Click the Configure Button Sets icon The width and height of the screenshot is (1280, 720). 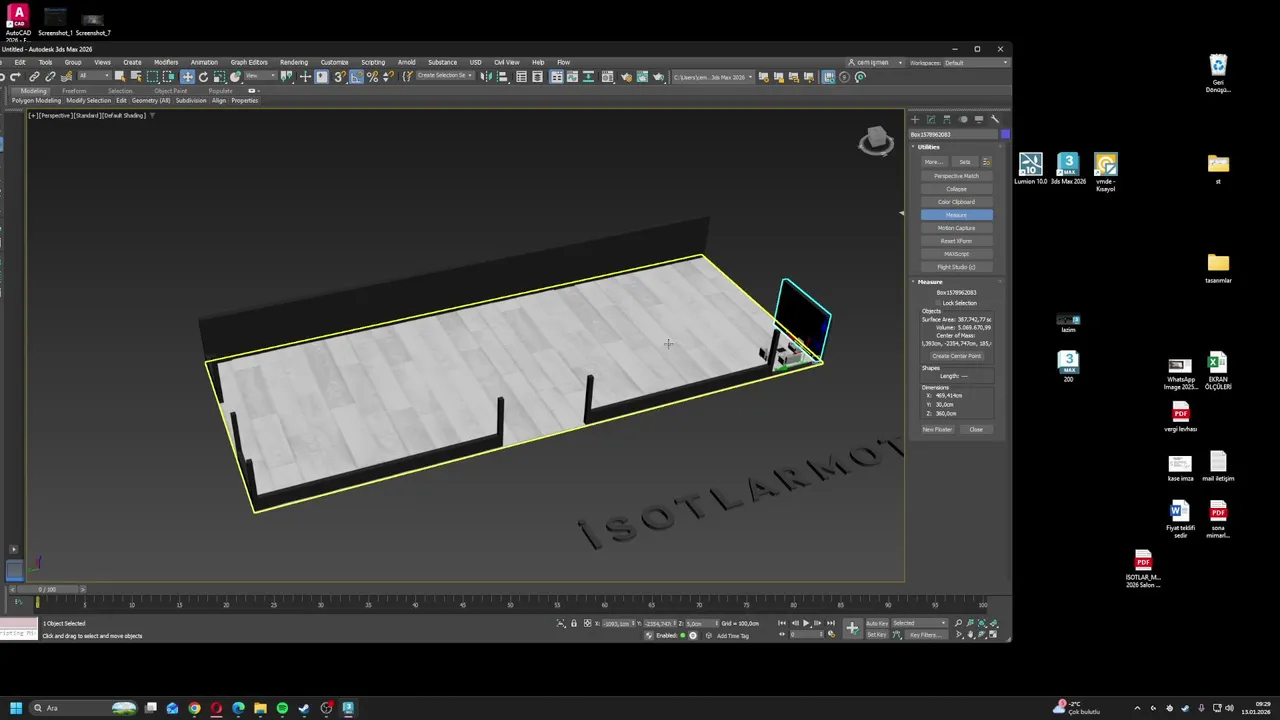[986, 162]
